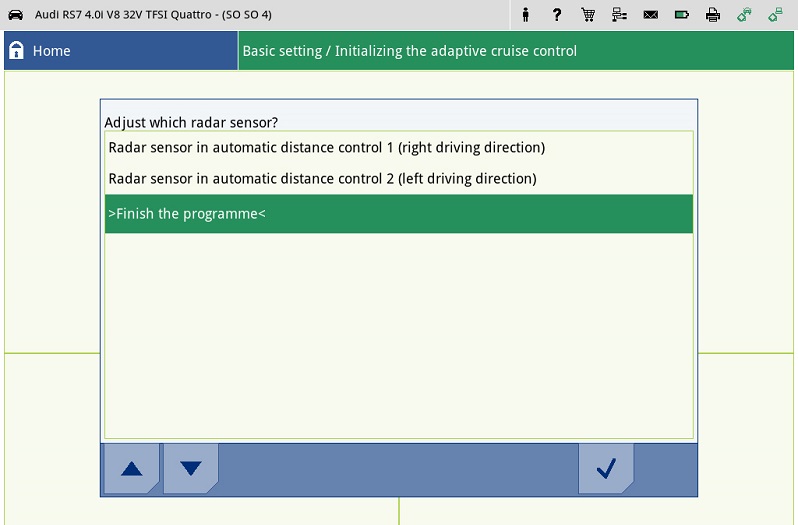Open the shopping cart icon
Screen dimensions: 798x525
588,15
